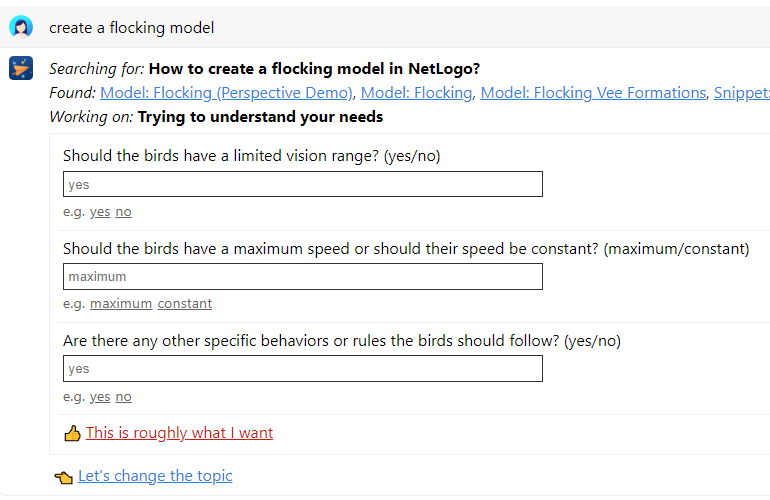Click 'This is roughly what I want'
Viewport: 770px width, 500px height.
(180, 433)
